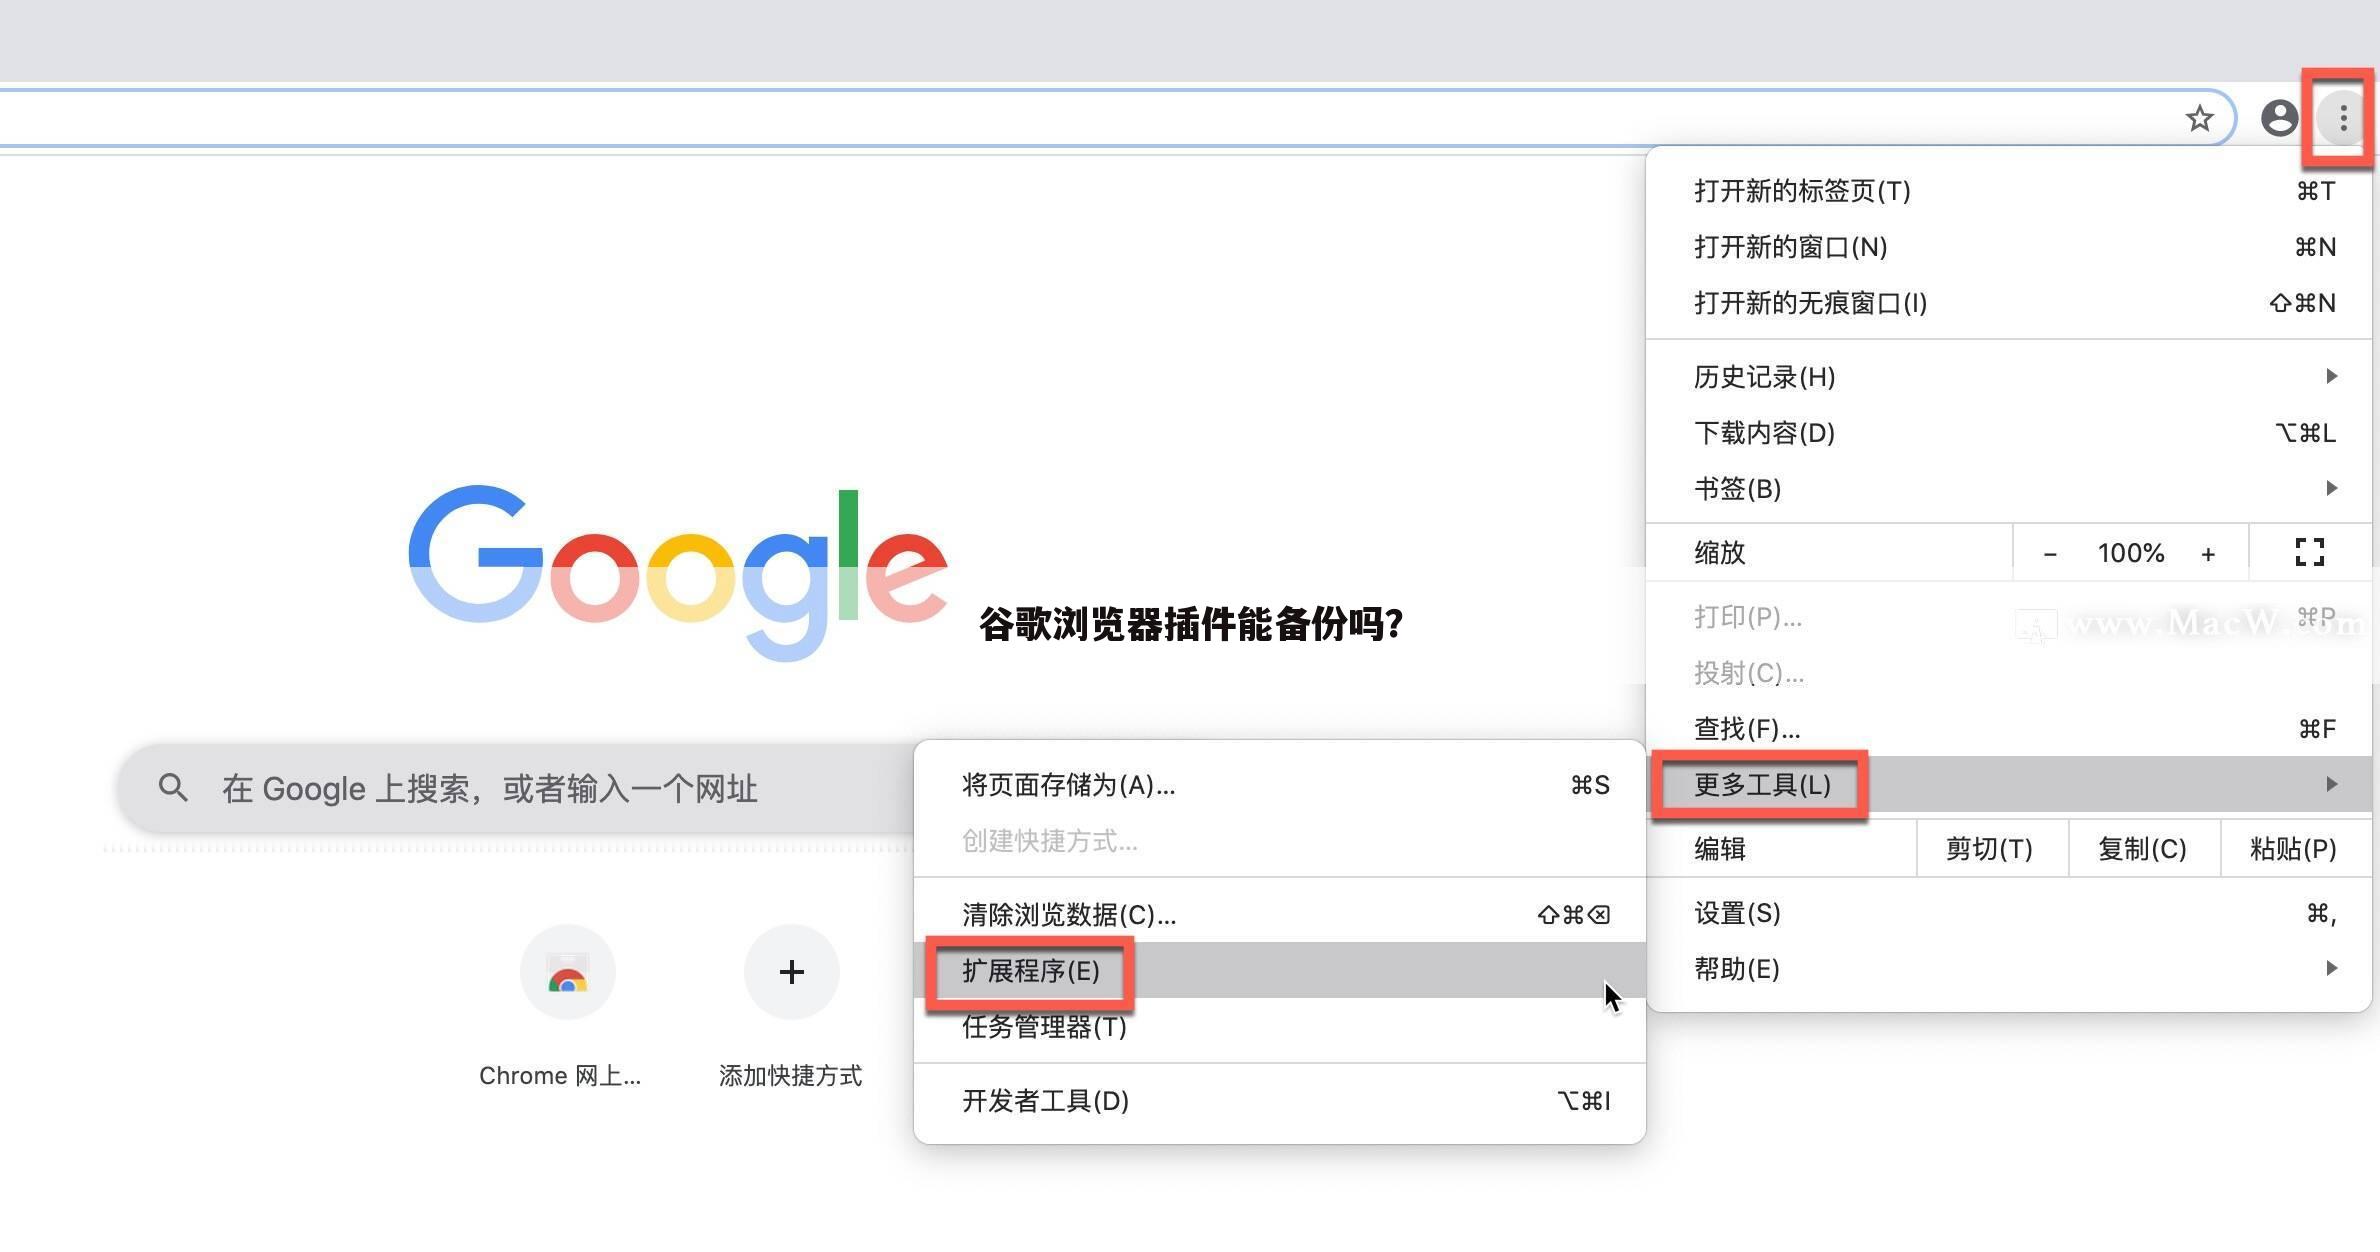This screenshot has height=1252, width=2380.
Task: Click the 添加快捷方式 label
Action: pos(790,1076)
